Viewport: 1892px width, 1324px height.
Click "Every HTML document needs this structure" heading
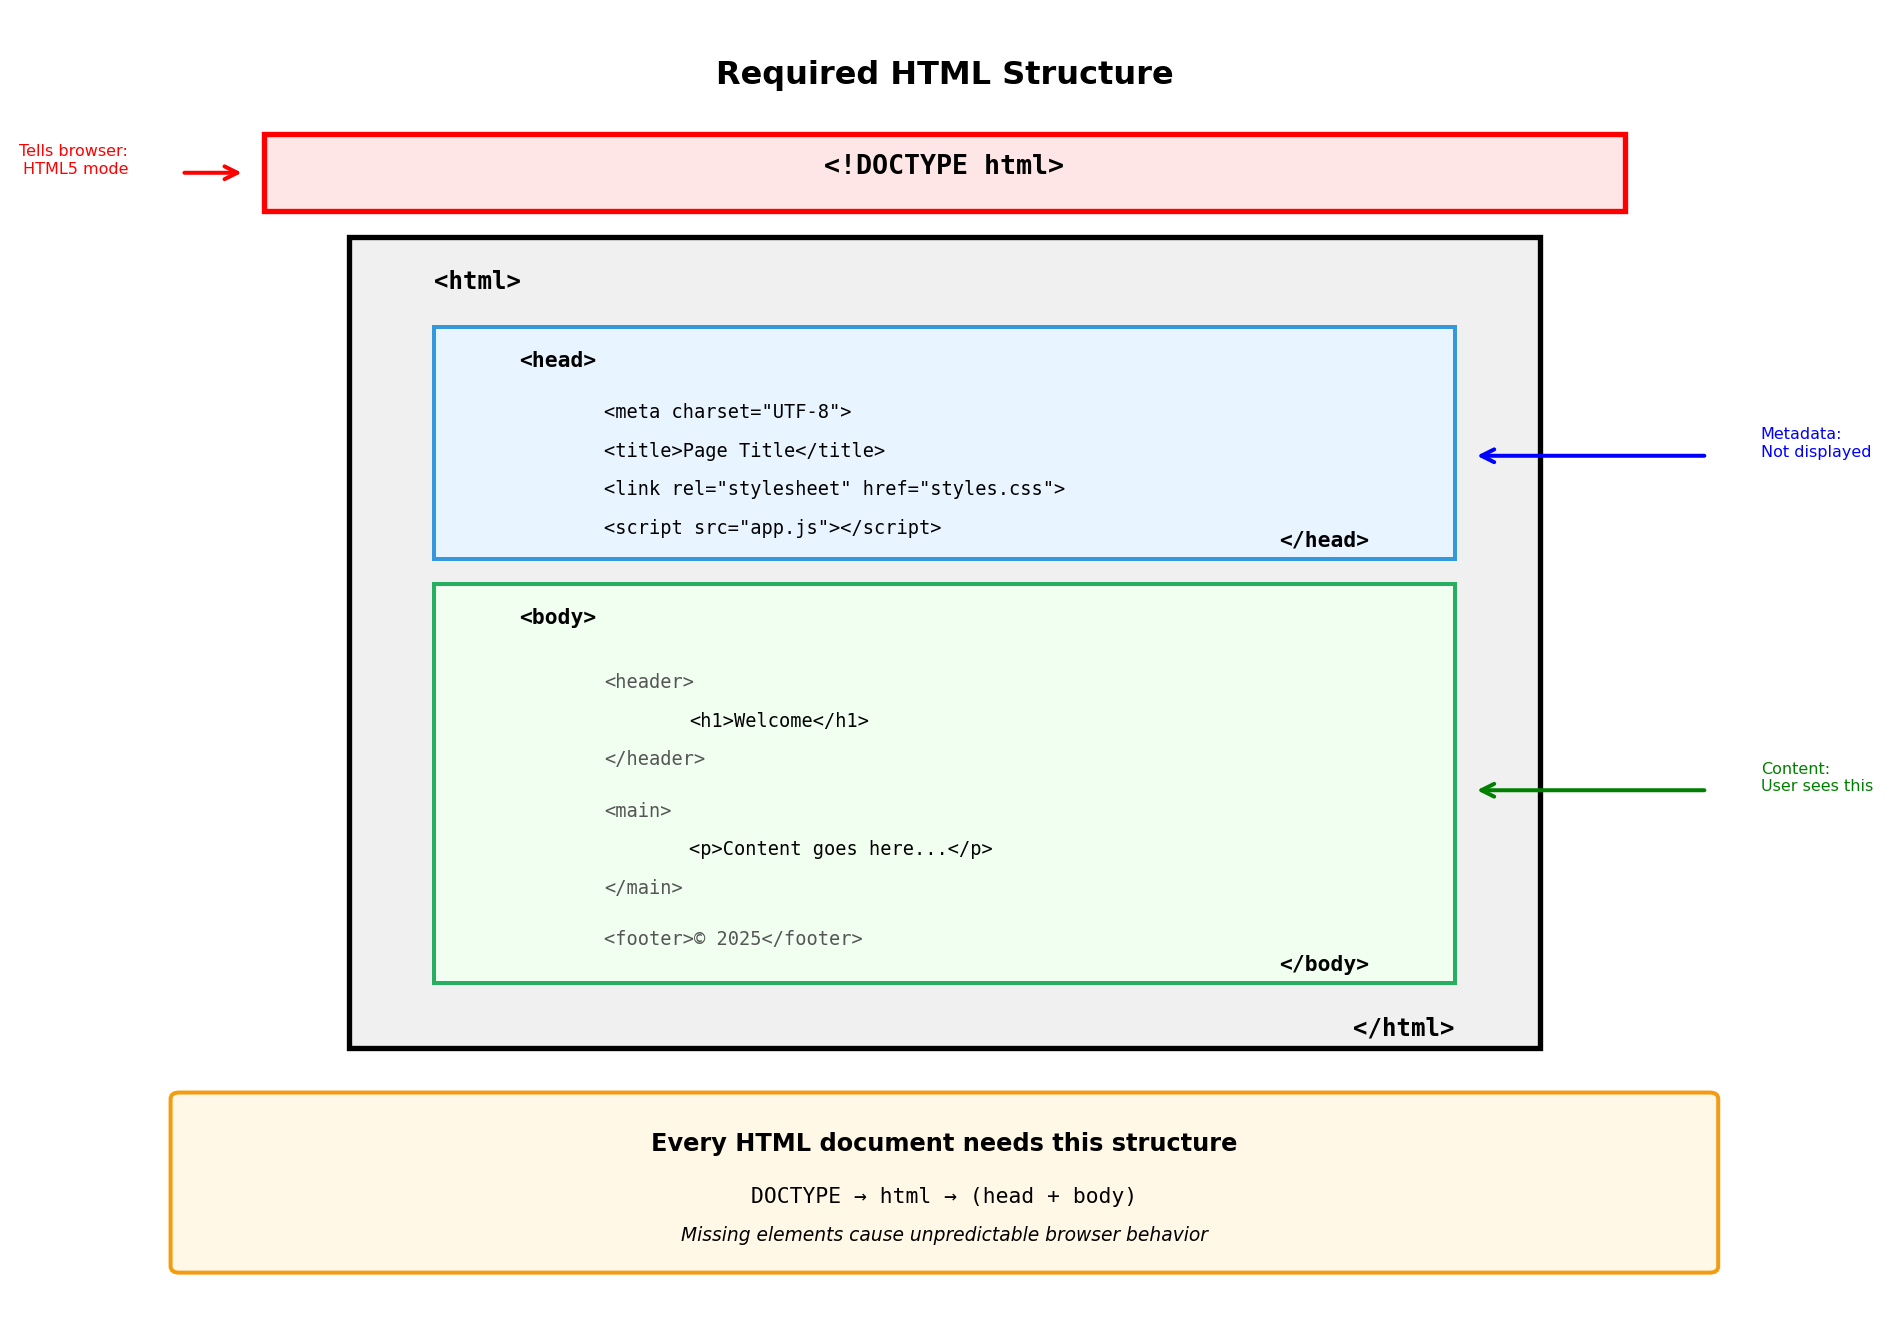[x=943, y=1143]
